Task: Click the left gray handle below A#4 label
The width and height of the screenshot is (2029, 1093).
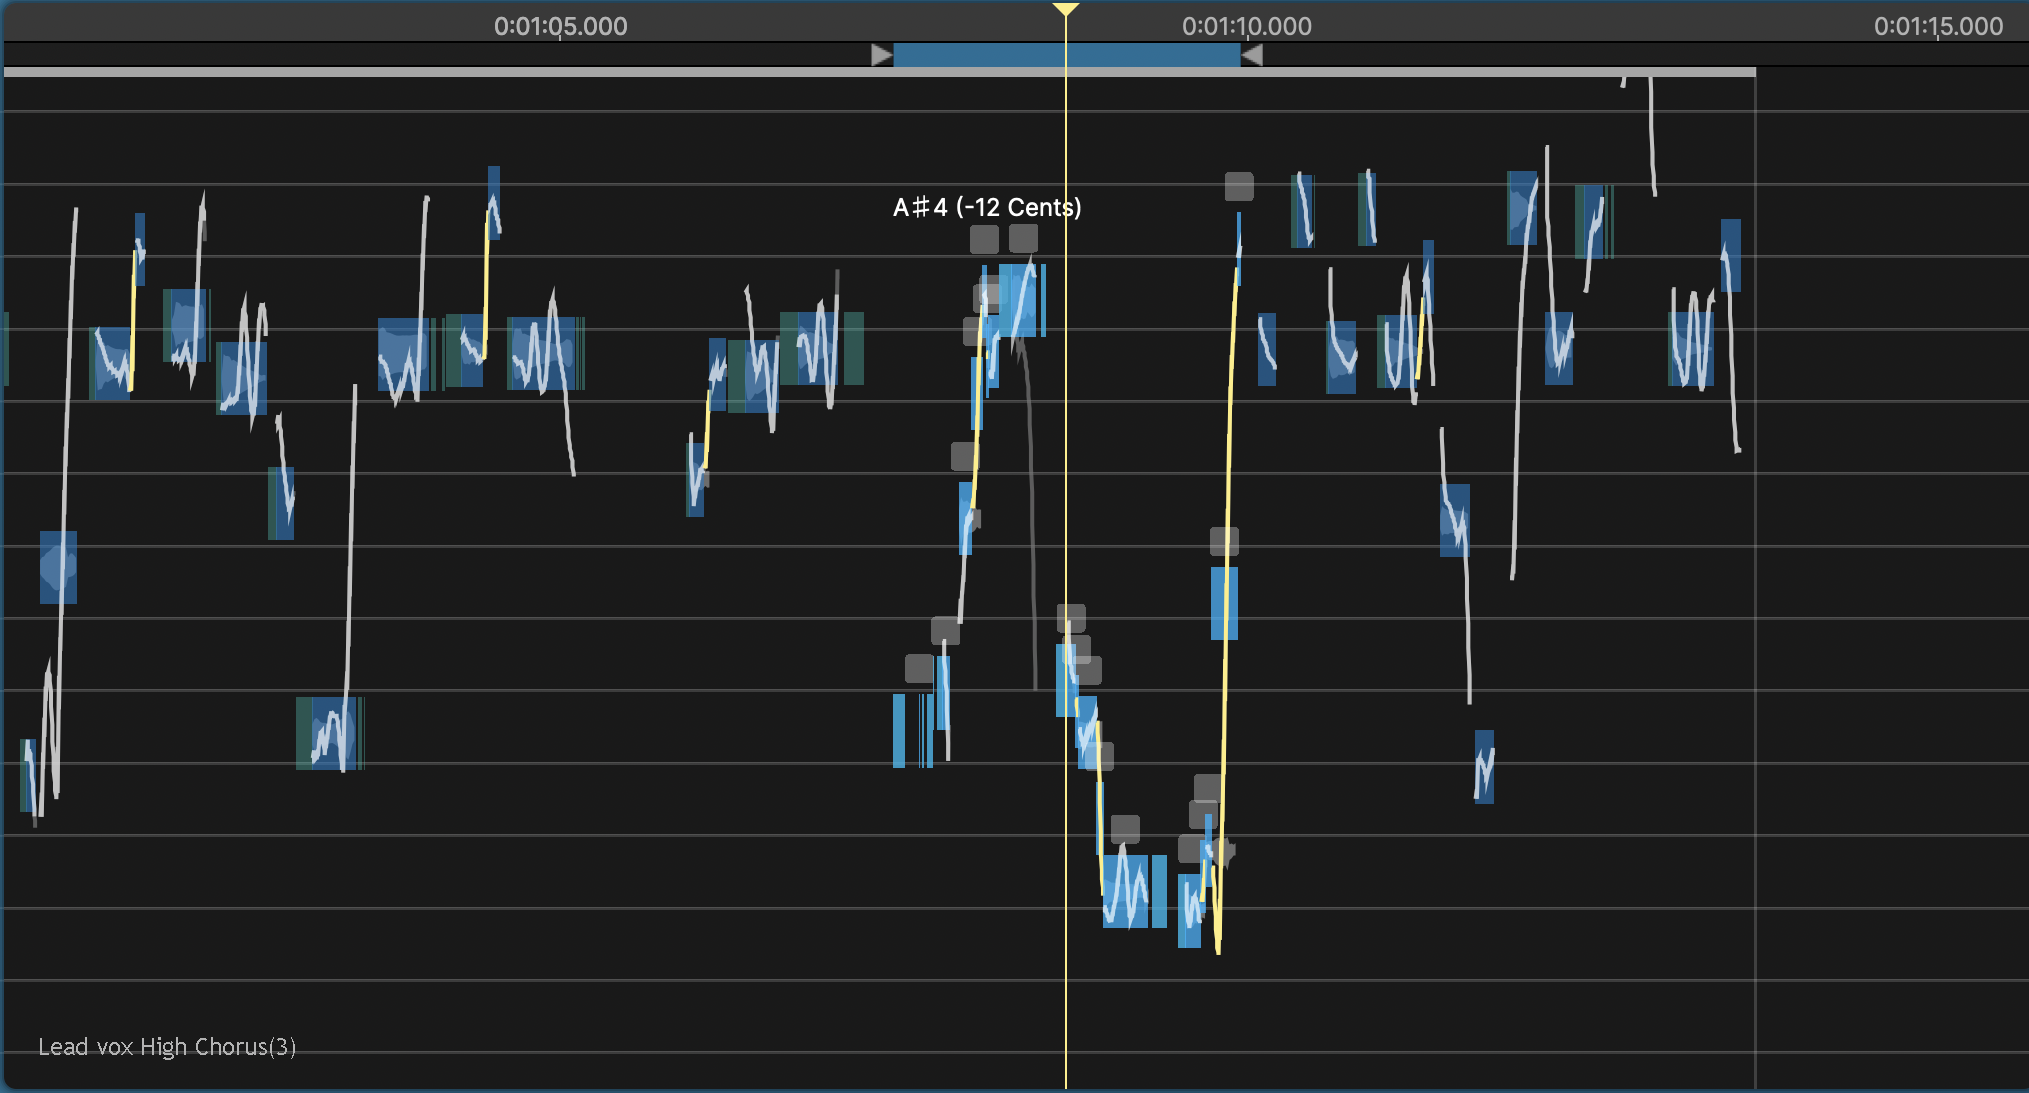Action: (984, 239)
